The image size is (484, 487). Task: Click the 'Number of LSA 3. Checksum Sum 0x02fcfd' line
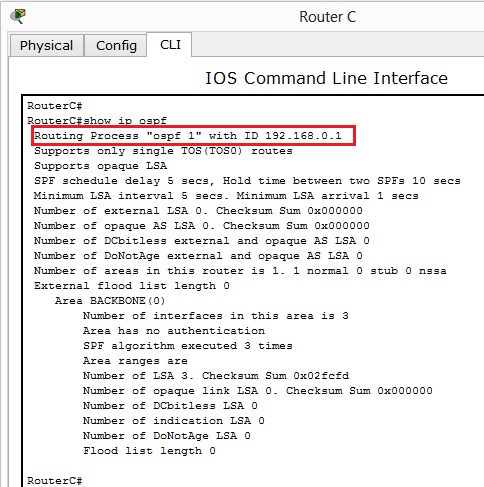pos(216,376)
